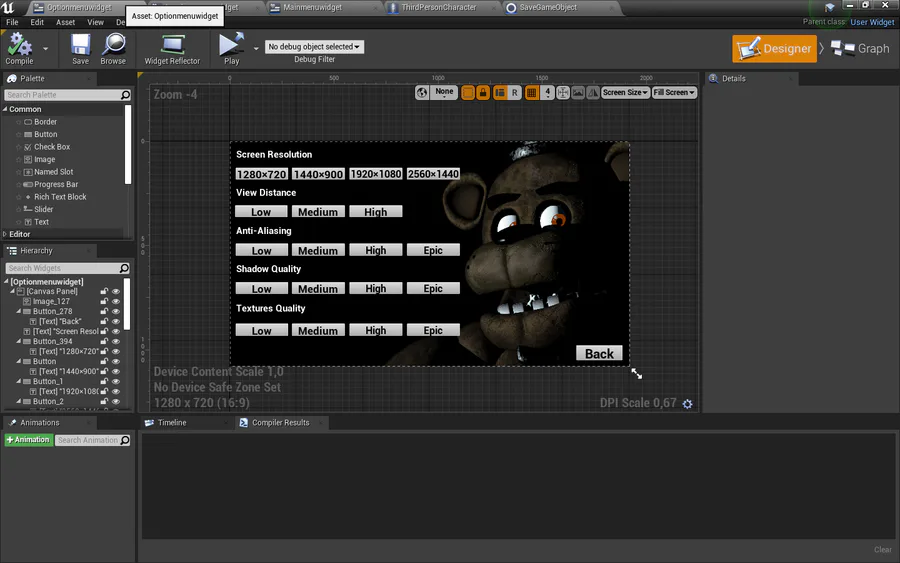Toggle layout transform mode button
This screenshot has height=563, width=900.
[500, 92]
